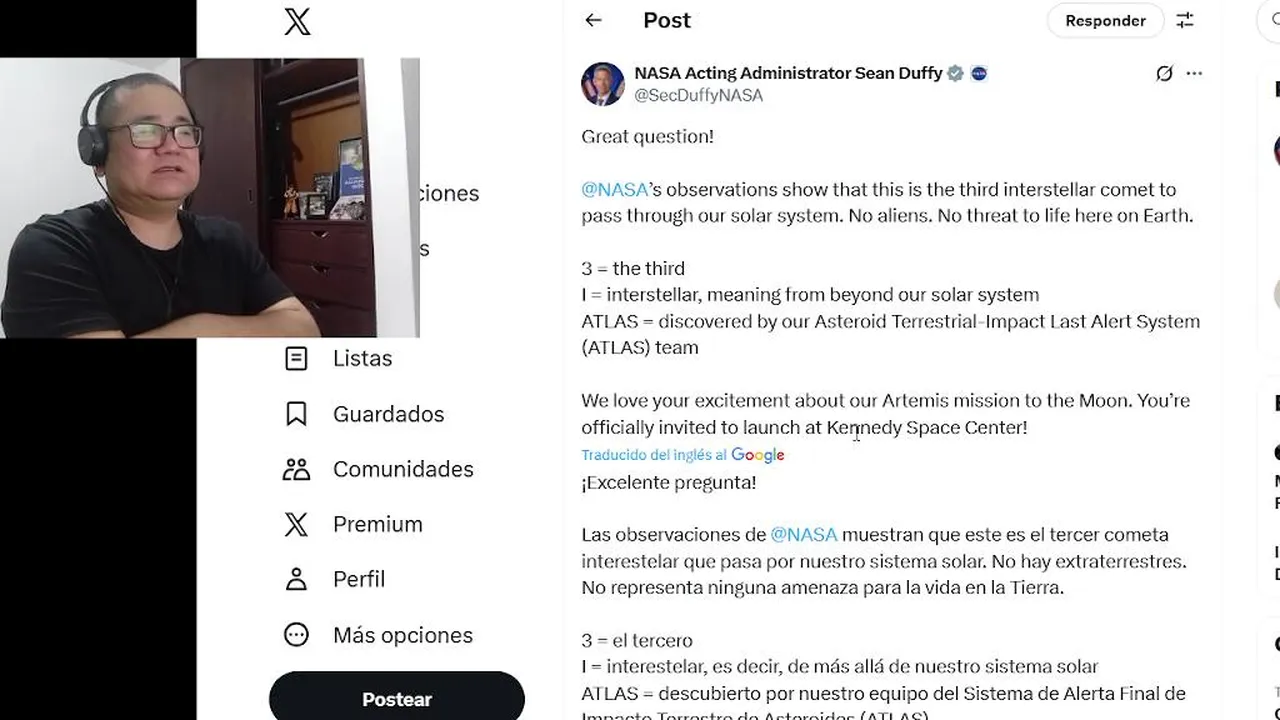Click the Grok icon on the post
1280x720 pixels.
pos(1164,73)
